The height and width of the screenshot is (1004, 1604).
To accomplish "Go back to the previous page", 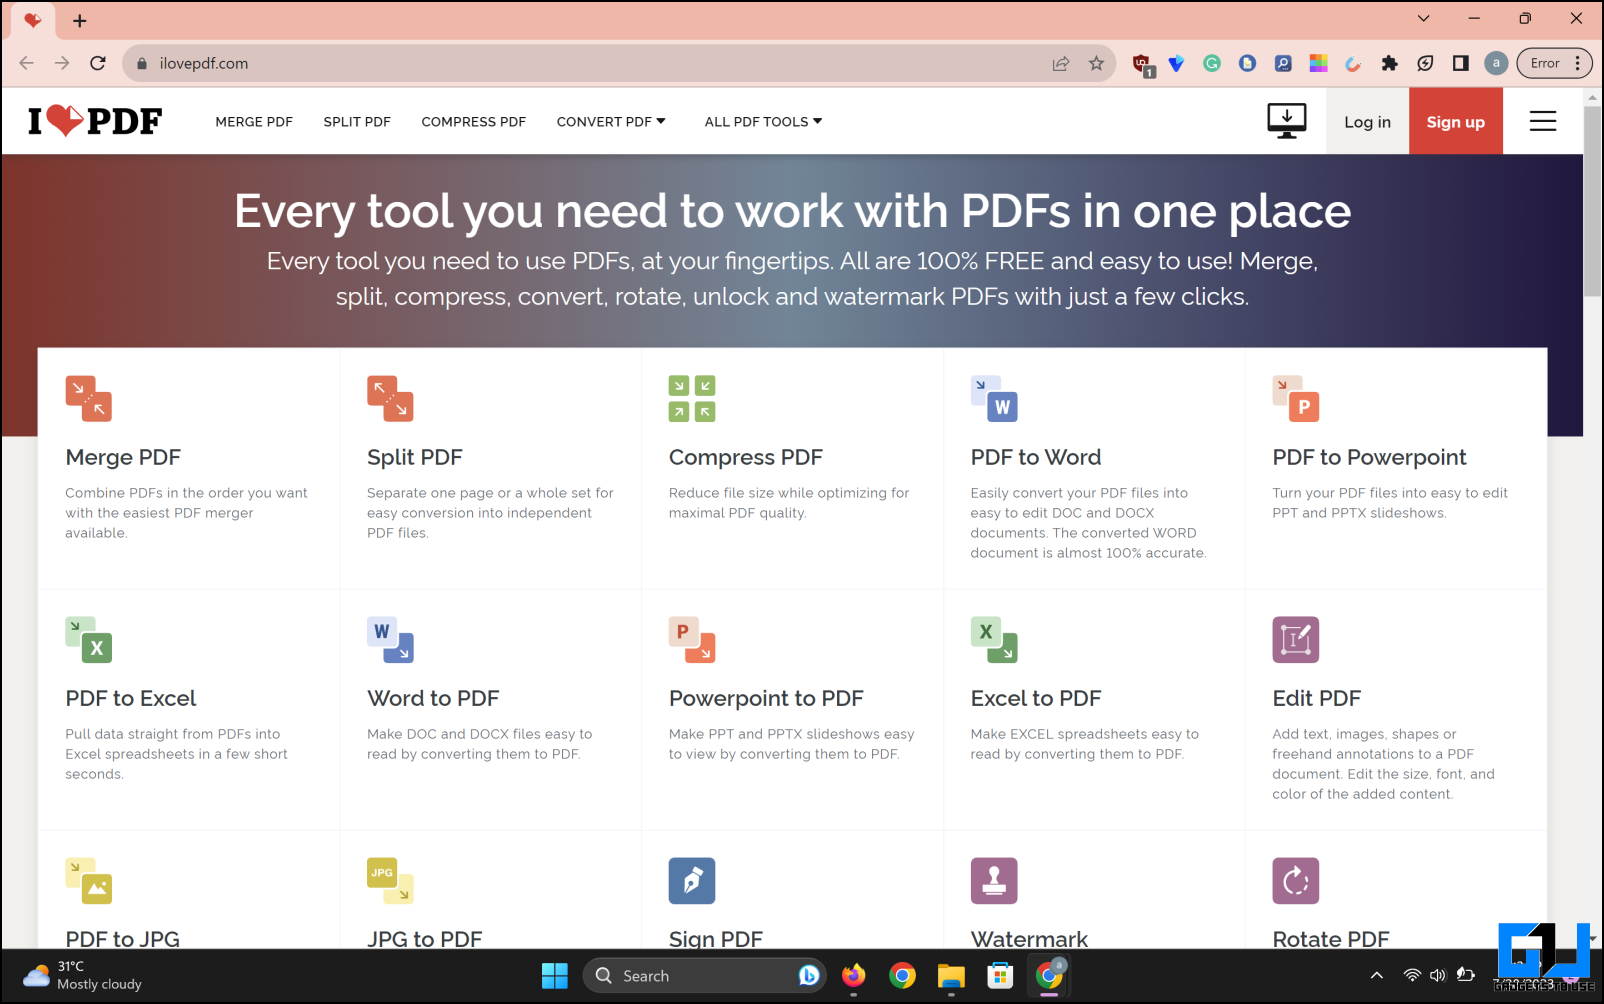I will [x=27, y=63].
